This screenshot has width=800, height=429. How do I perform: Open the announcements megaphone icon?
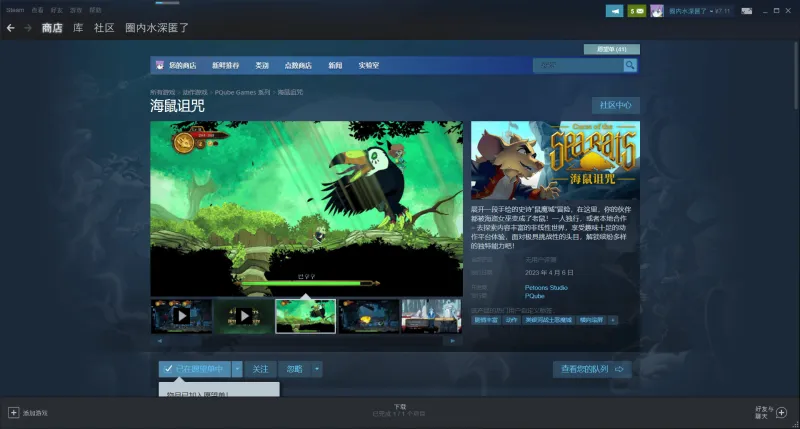pyautogui.click(x=614, y=11)
